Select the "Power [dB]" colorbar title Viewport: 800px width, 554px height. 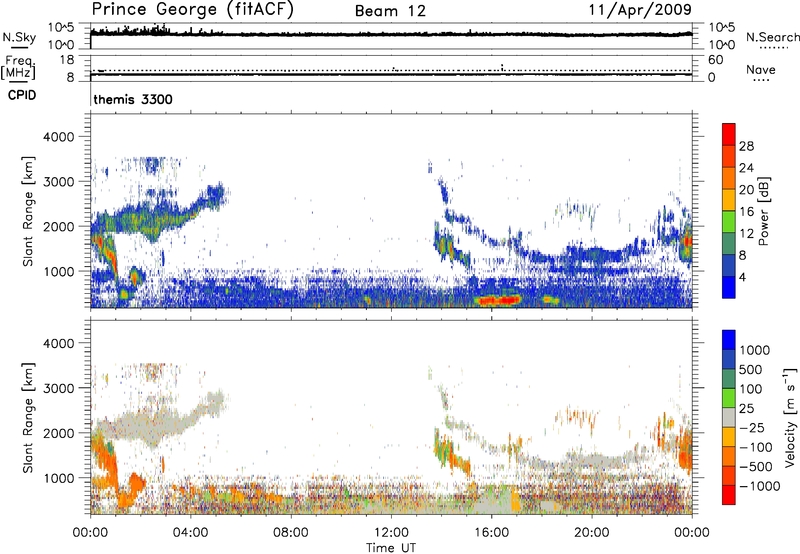[764, 211]
